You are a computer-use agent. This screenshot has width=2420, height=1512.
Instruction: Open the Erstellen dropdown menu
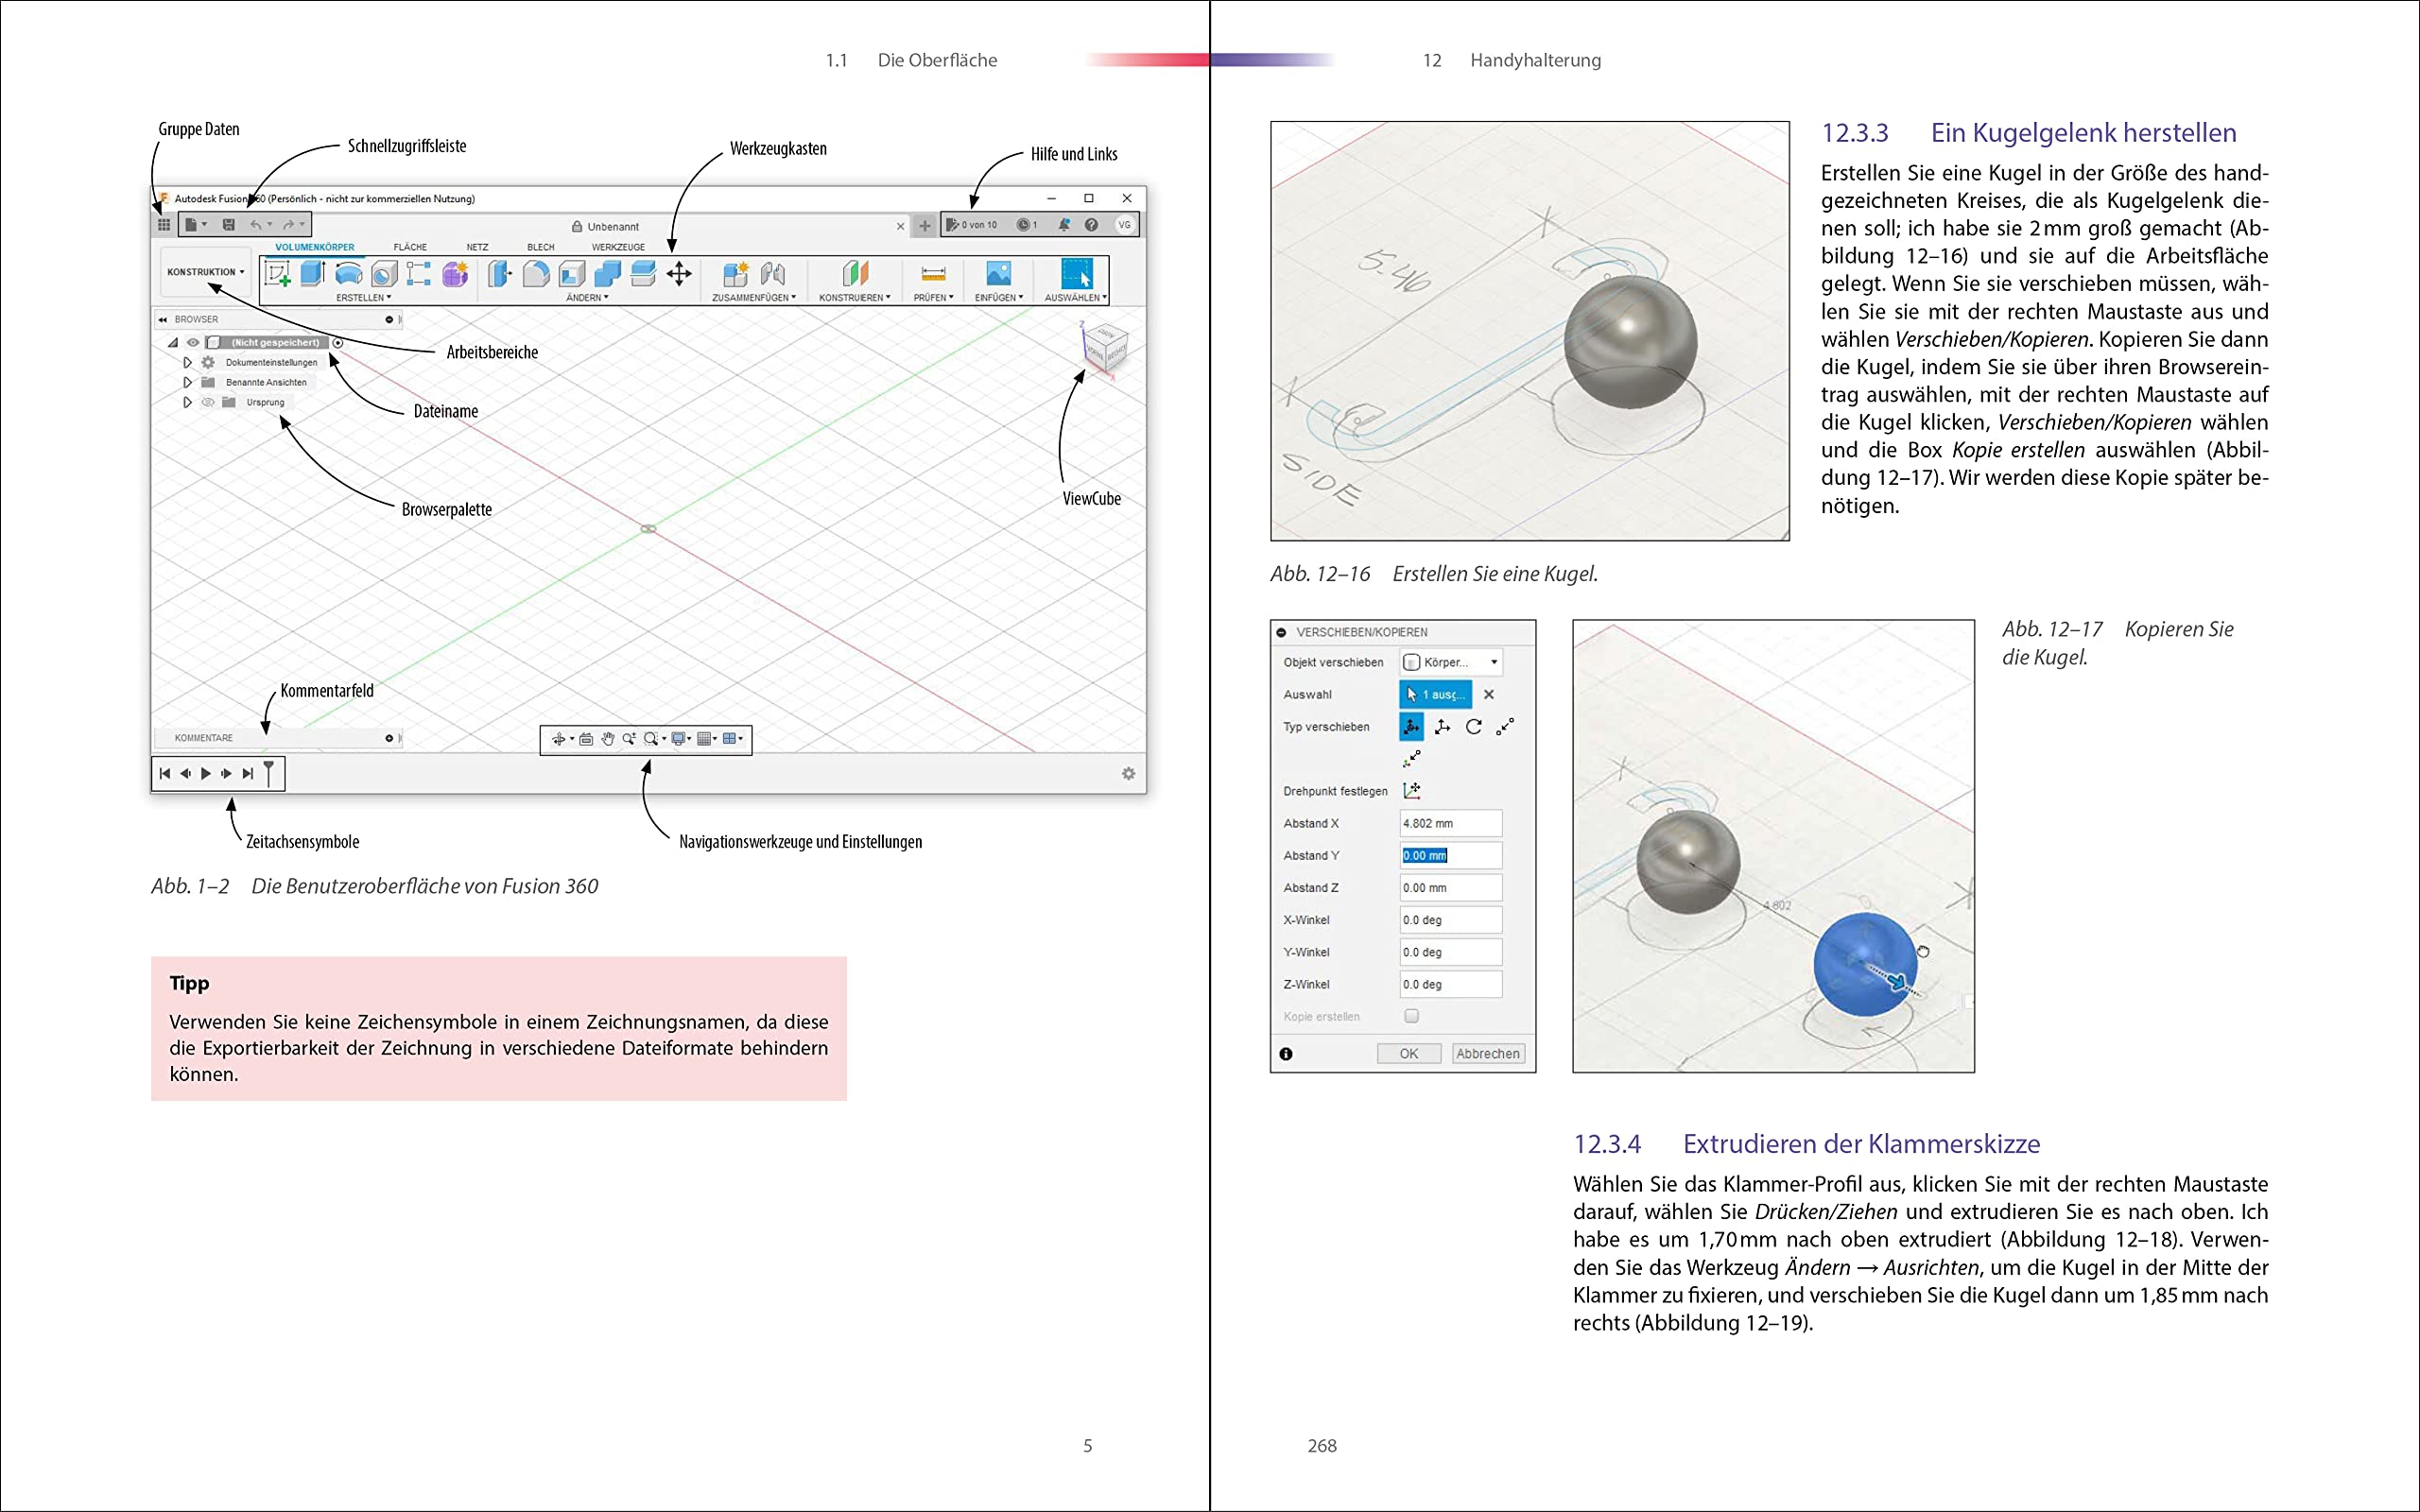click(363, 298)
